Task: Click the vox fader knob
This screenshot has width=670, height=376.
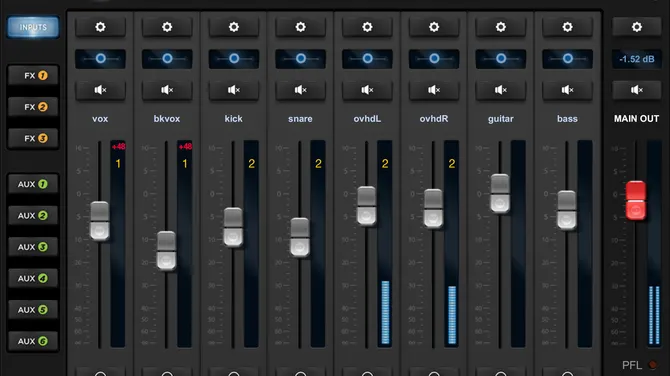Action: tap(100, 221)
